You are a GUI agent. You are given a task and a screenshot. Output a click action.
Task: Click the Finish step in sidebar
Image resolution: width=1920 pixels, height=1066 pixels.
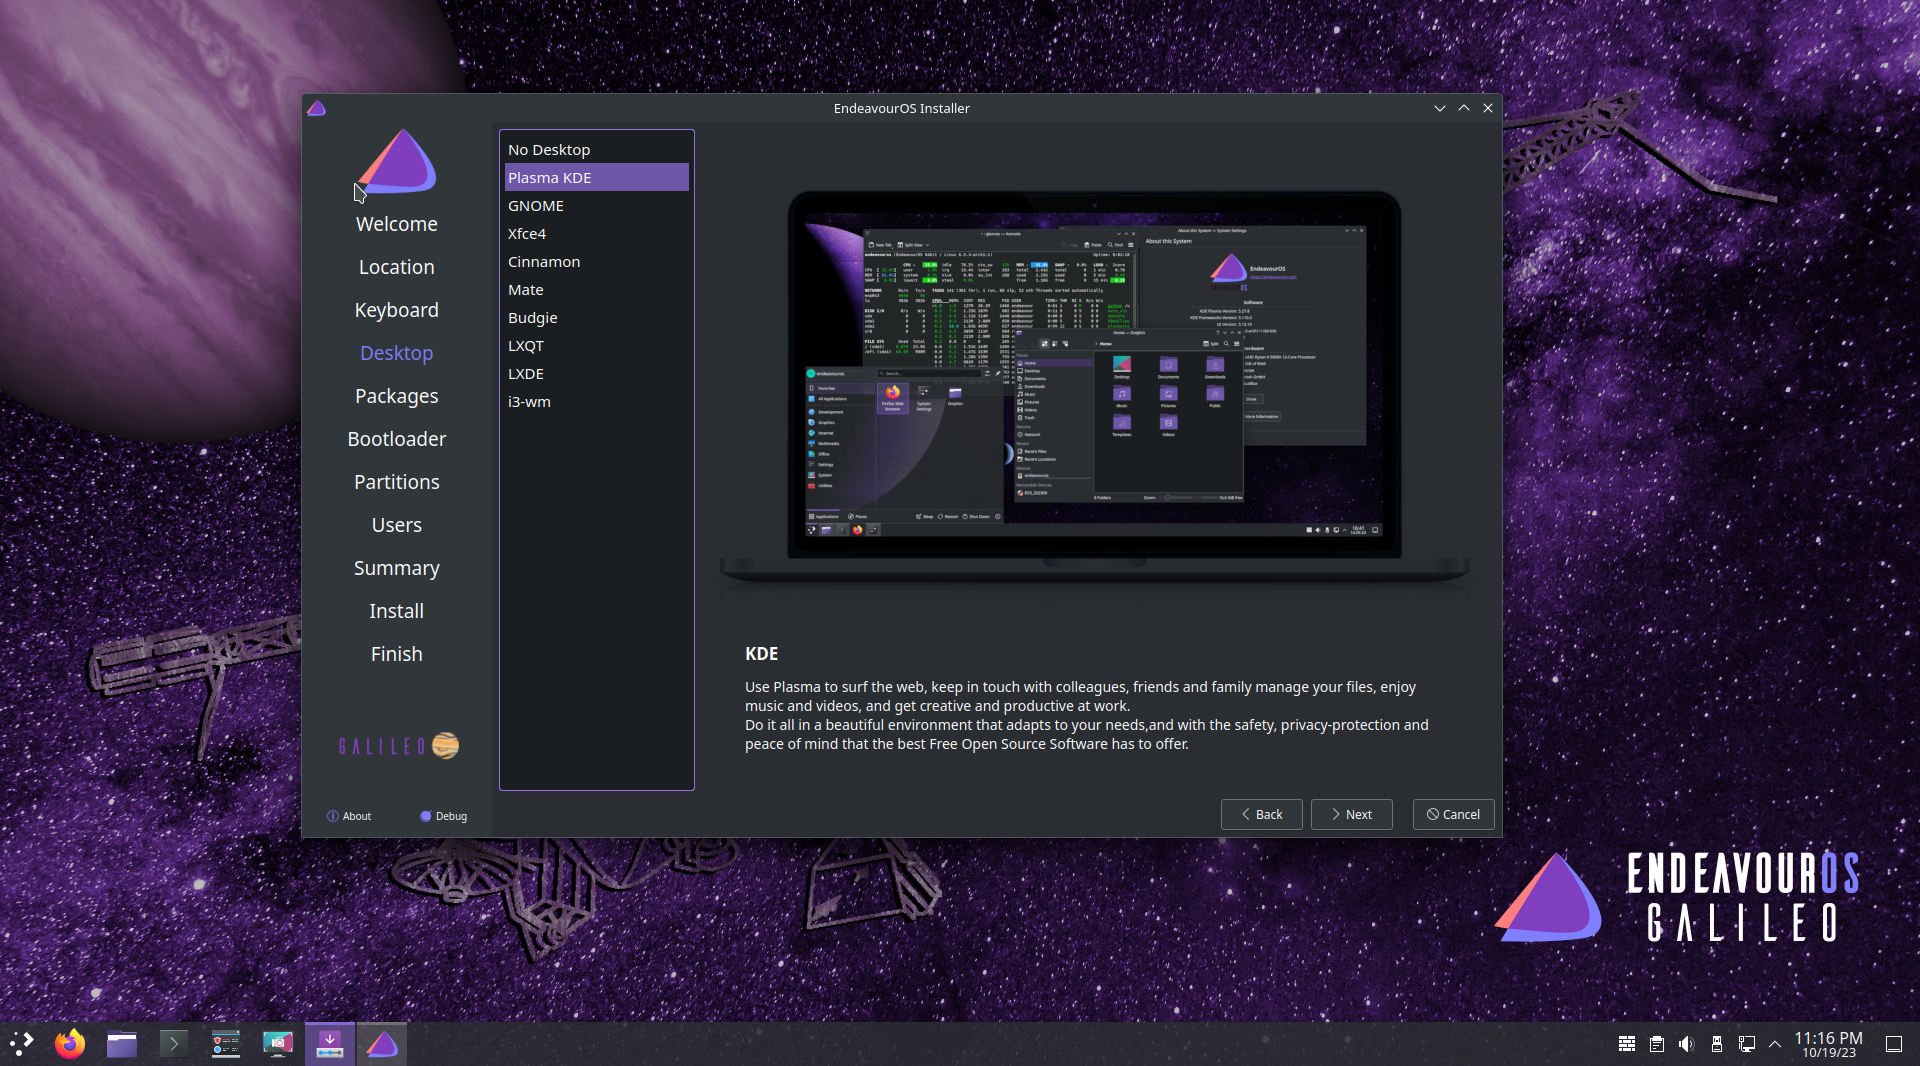tap(397, 654)
